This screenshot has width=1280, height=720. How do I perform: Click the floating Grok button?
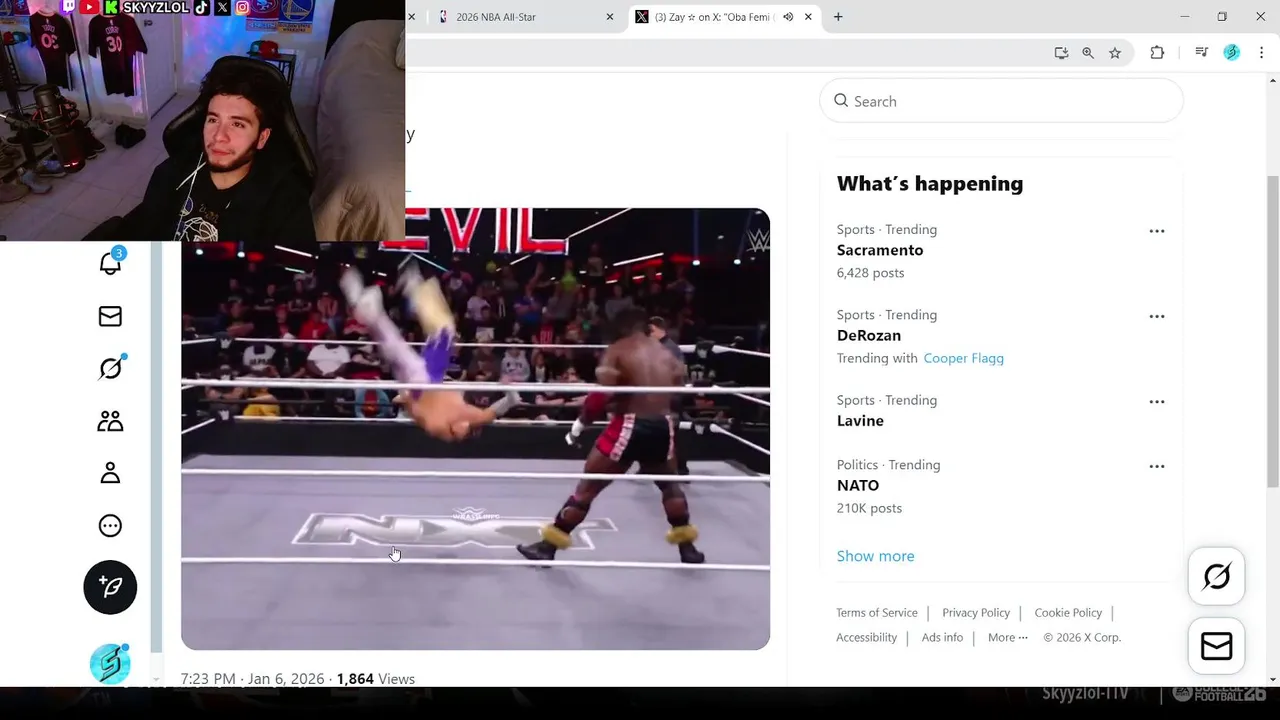click(1216, 576)
